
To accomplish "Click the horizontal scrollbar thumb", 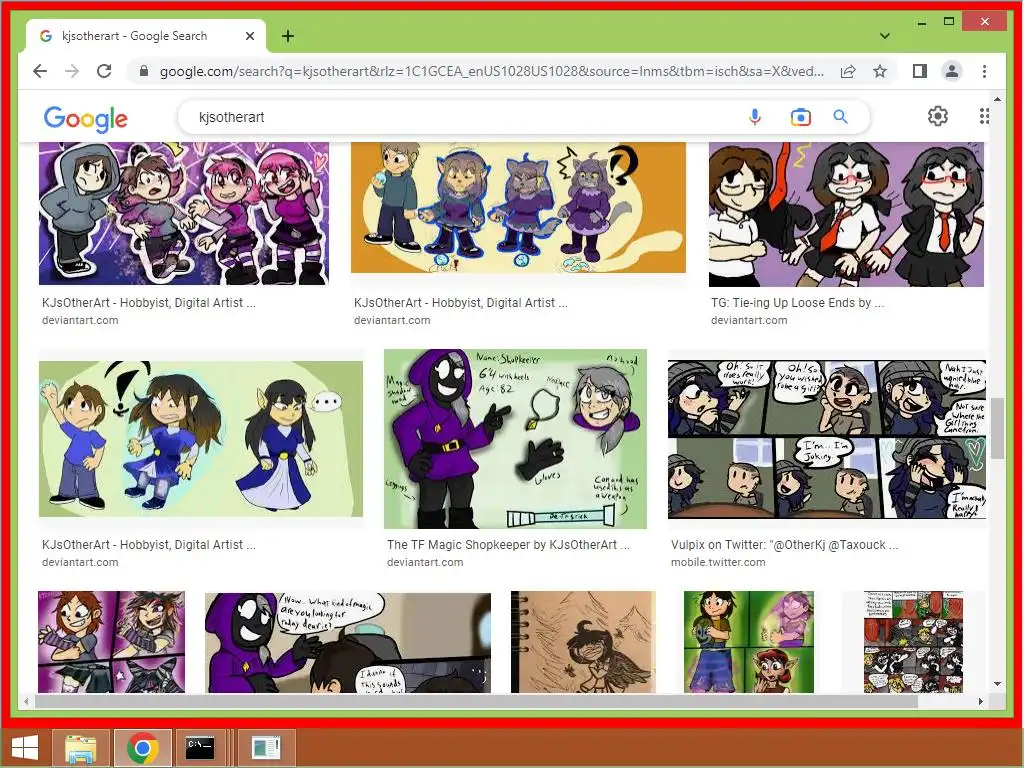I will (x=477, y=701).
